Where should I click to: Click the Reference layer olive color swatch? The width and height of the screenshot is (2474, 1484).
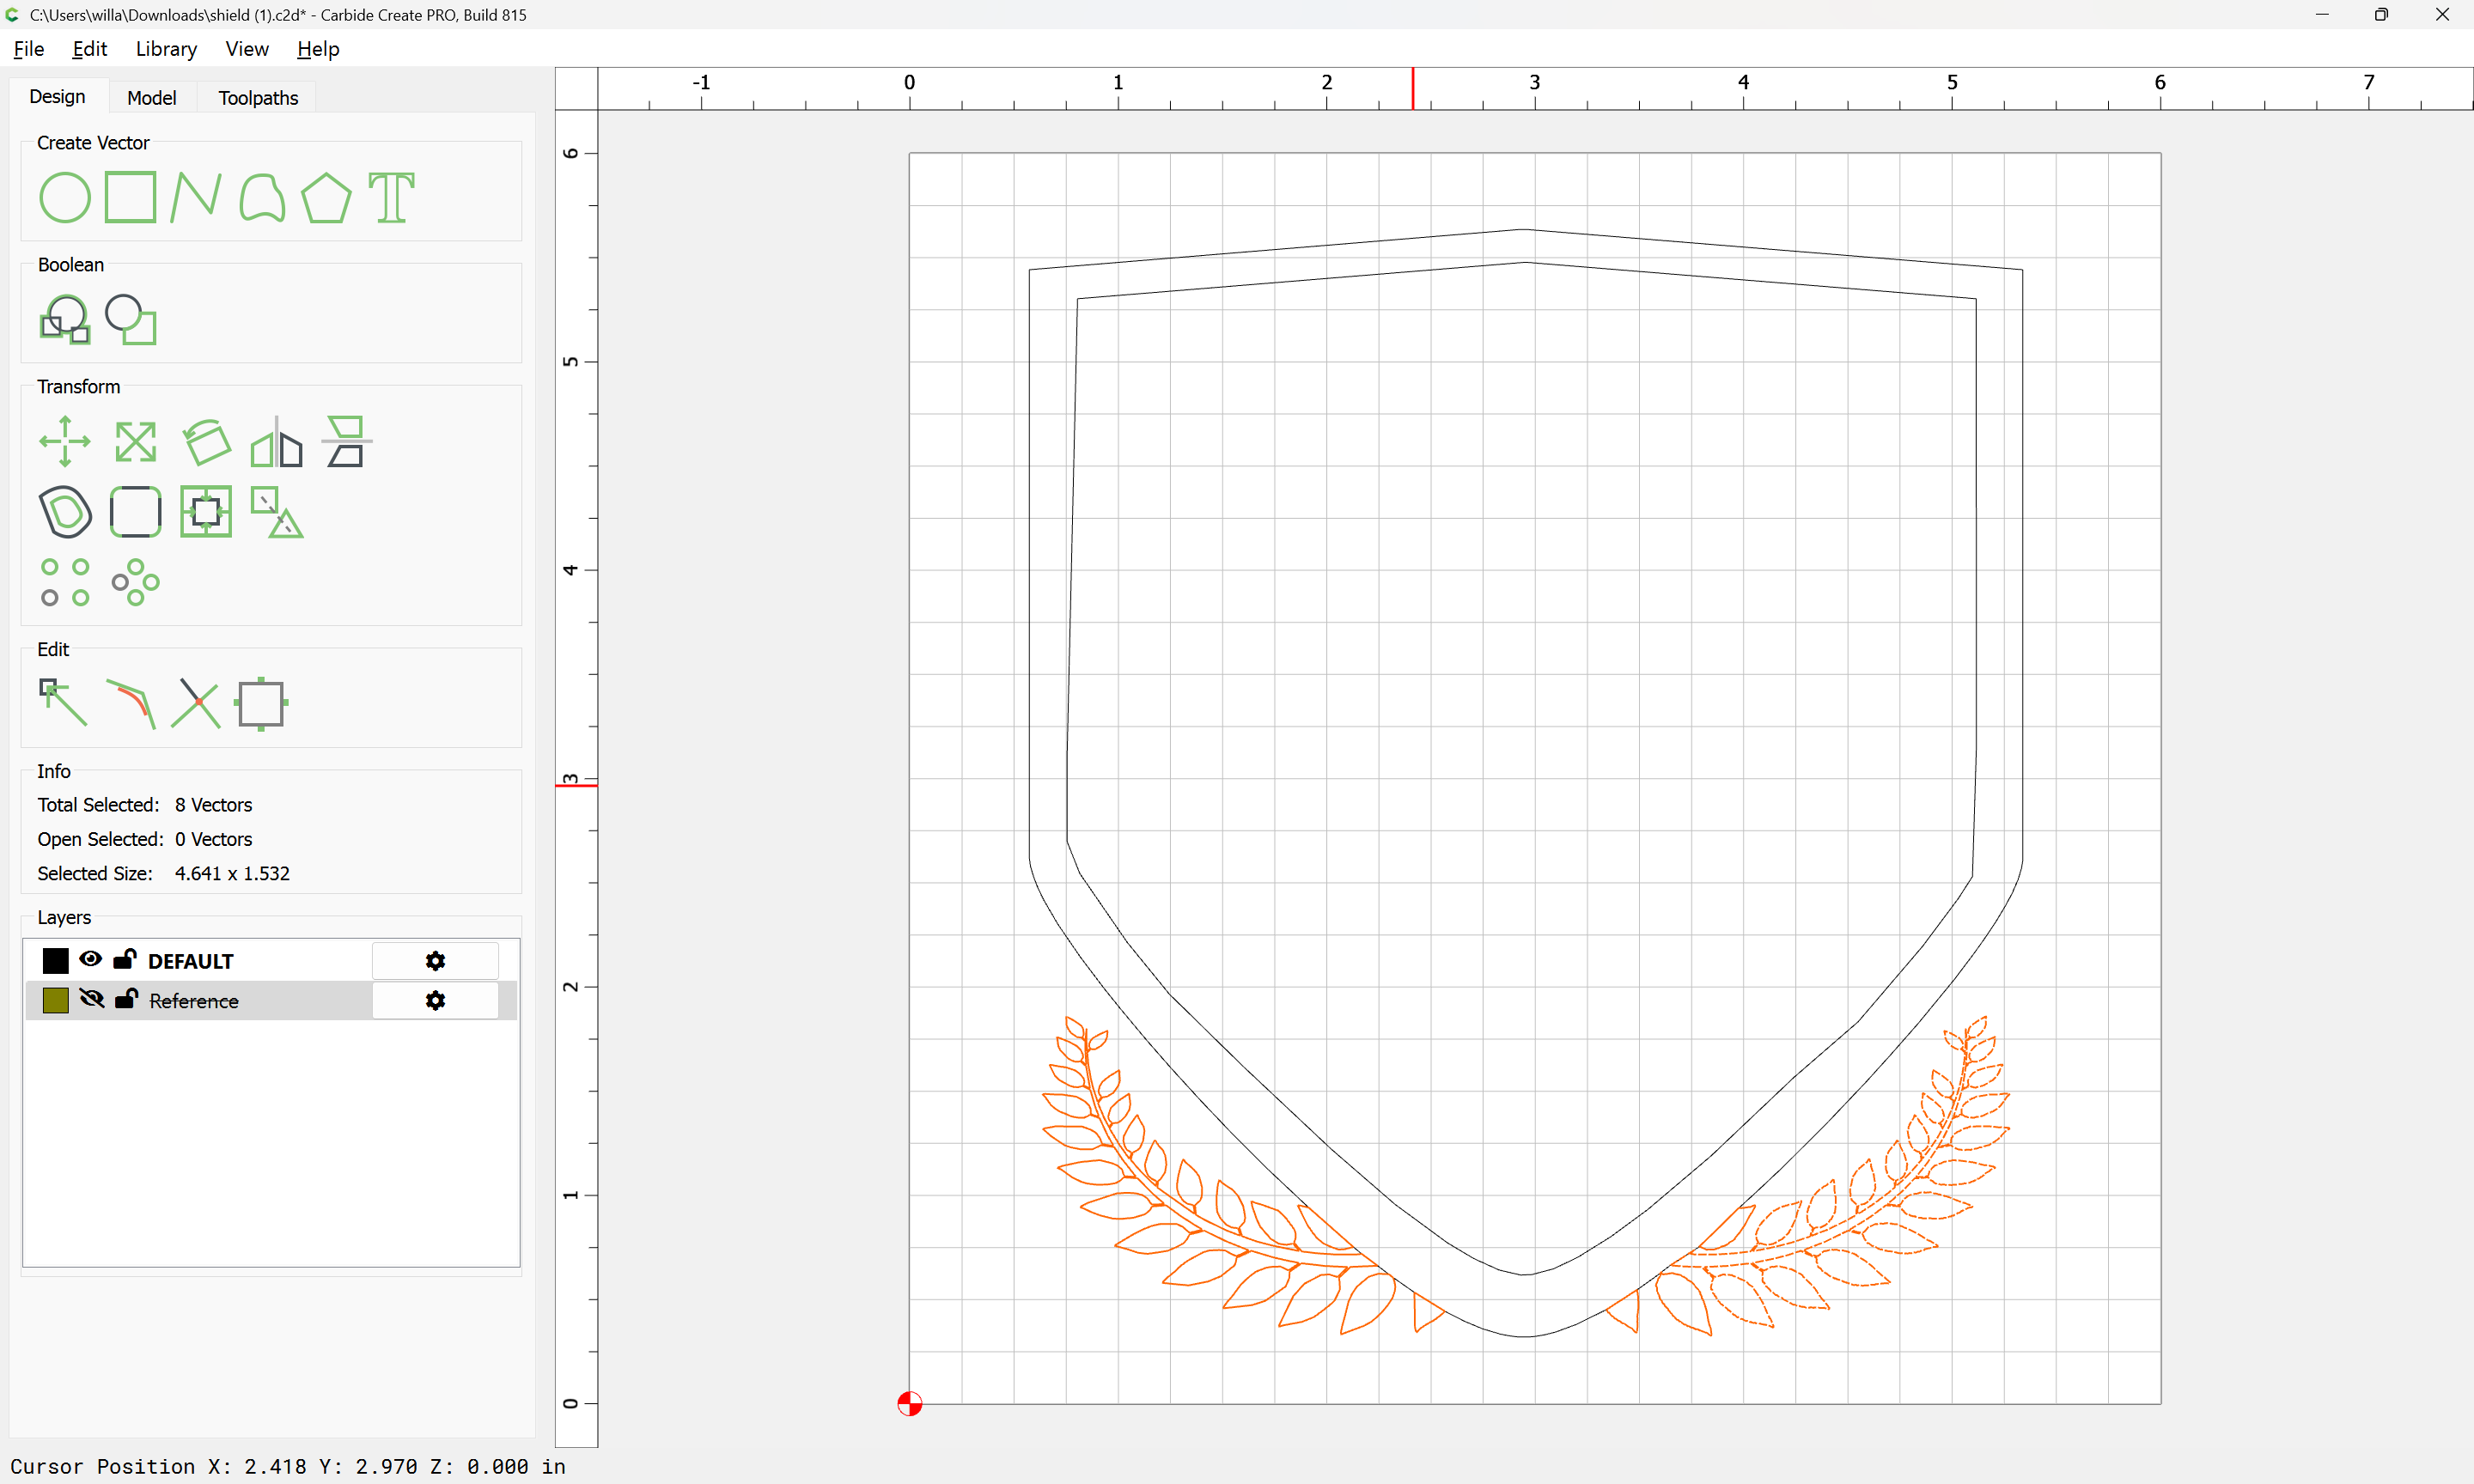(x=56, y=1001)
